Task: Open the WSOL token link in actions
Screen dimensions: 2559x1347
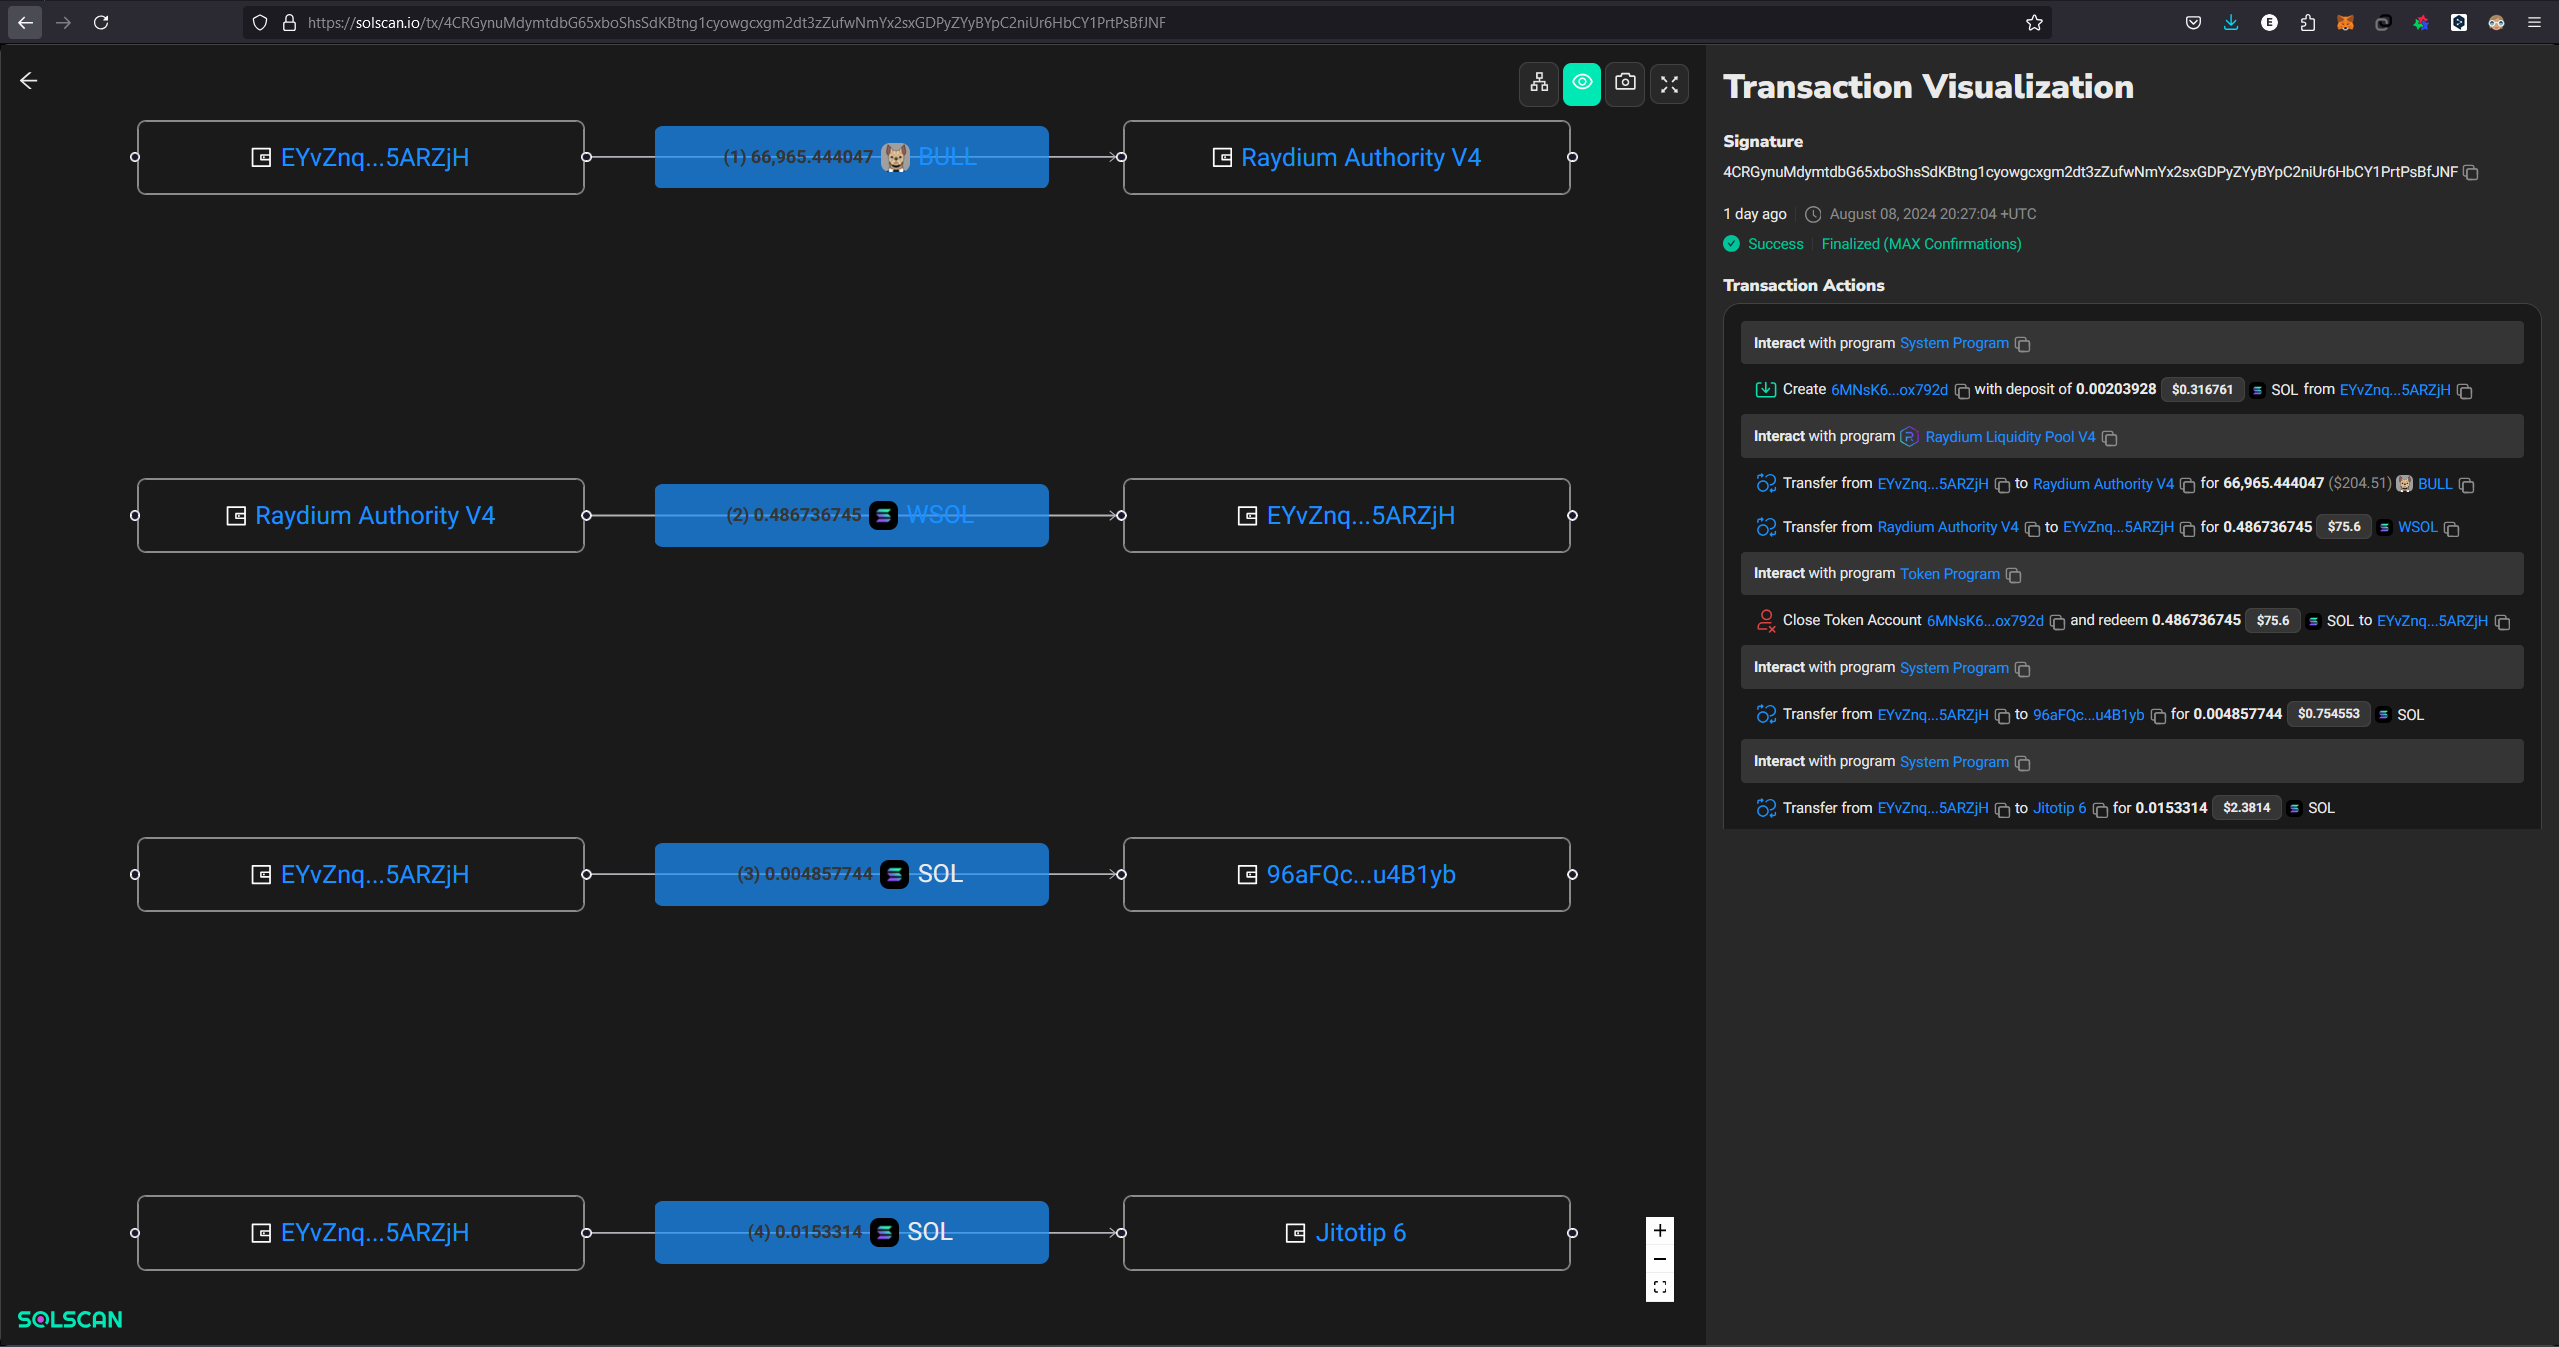Action: (x=2417, y=527)
